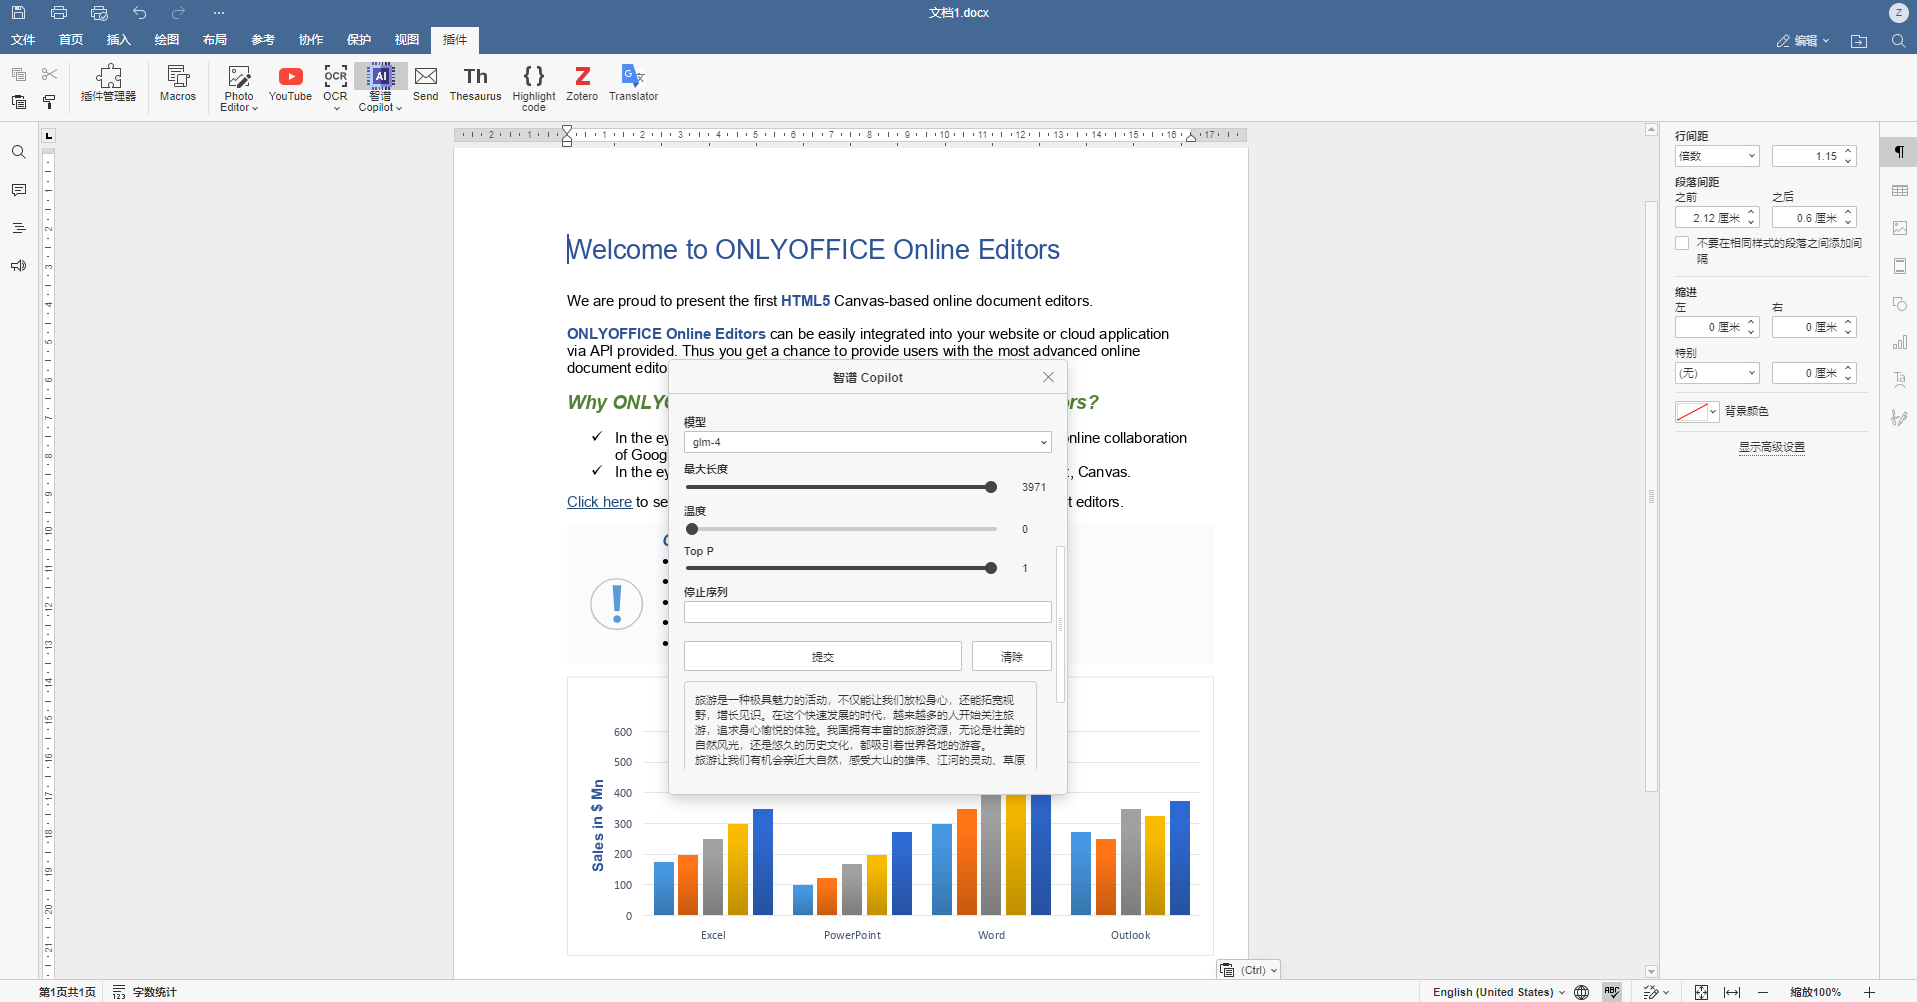1917x1002 pixels.
Task: Click the search magnifier in top right
Action: pos(1898,41)
